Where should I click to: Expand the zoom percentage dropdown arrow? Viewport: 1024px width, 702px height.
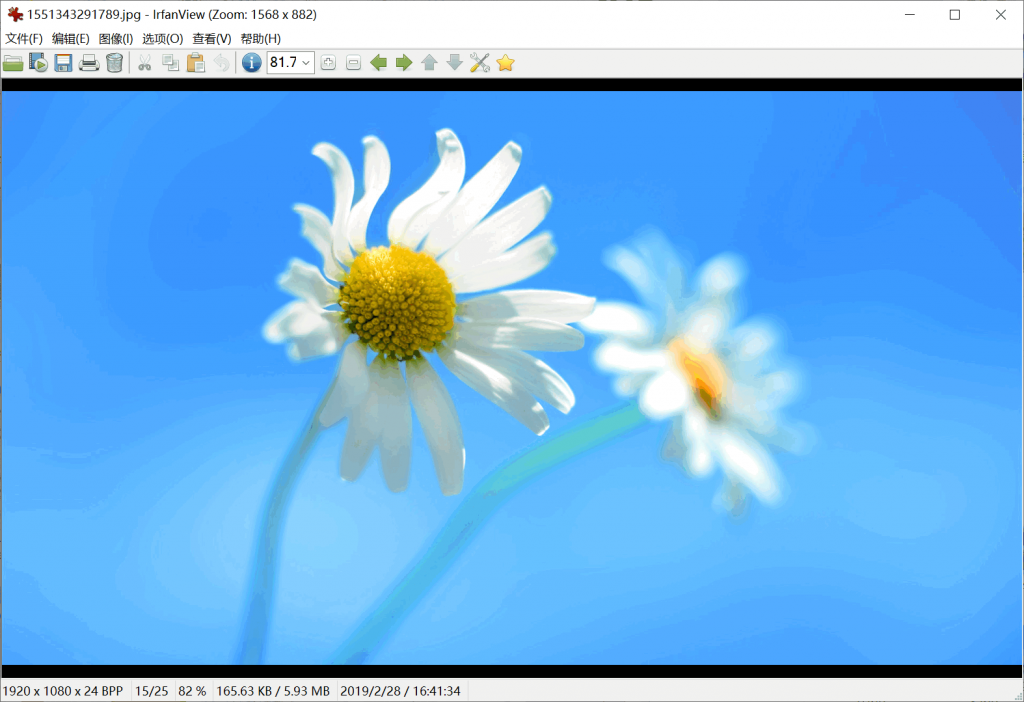(x=306, y=63)
